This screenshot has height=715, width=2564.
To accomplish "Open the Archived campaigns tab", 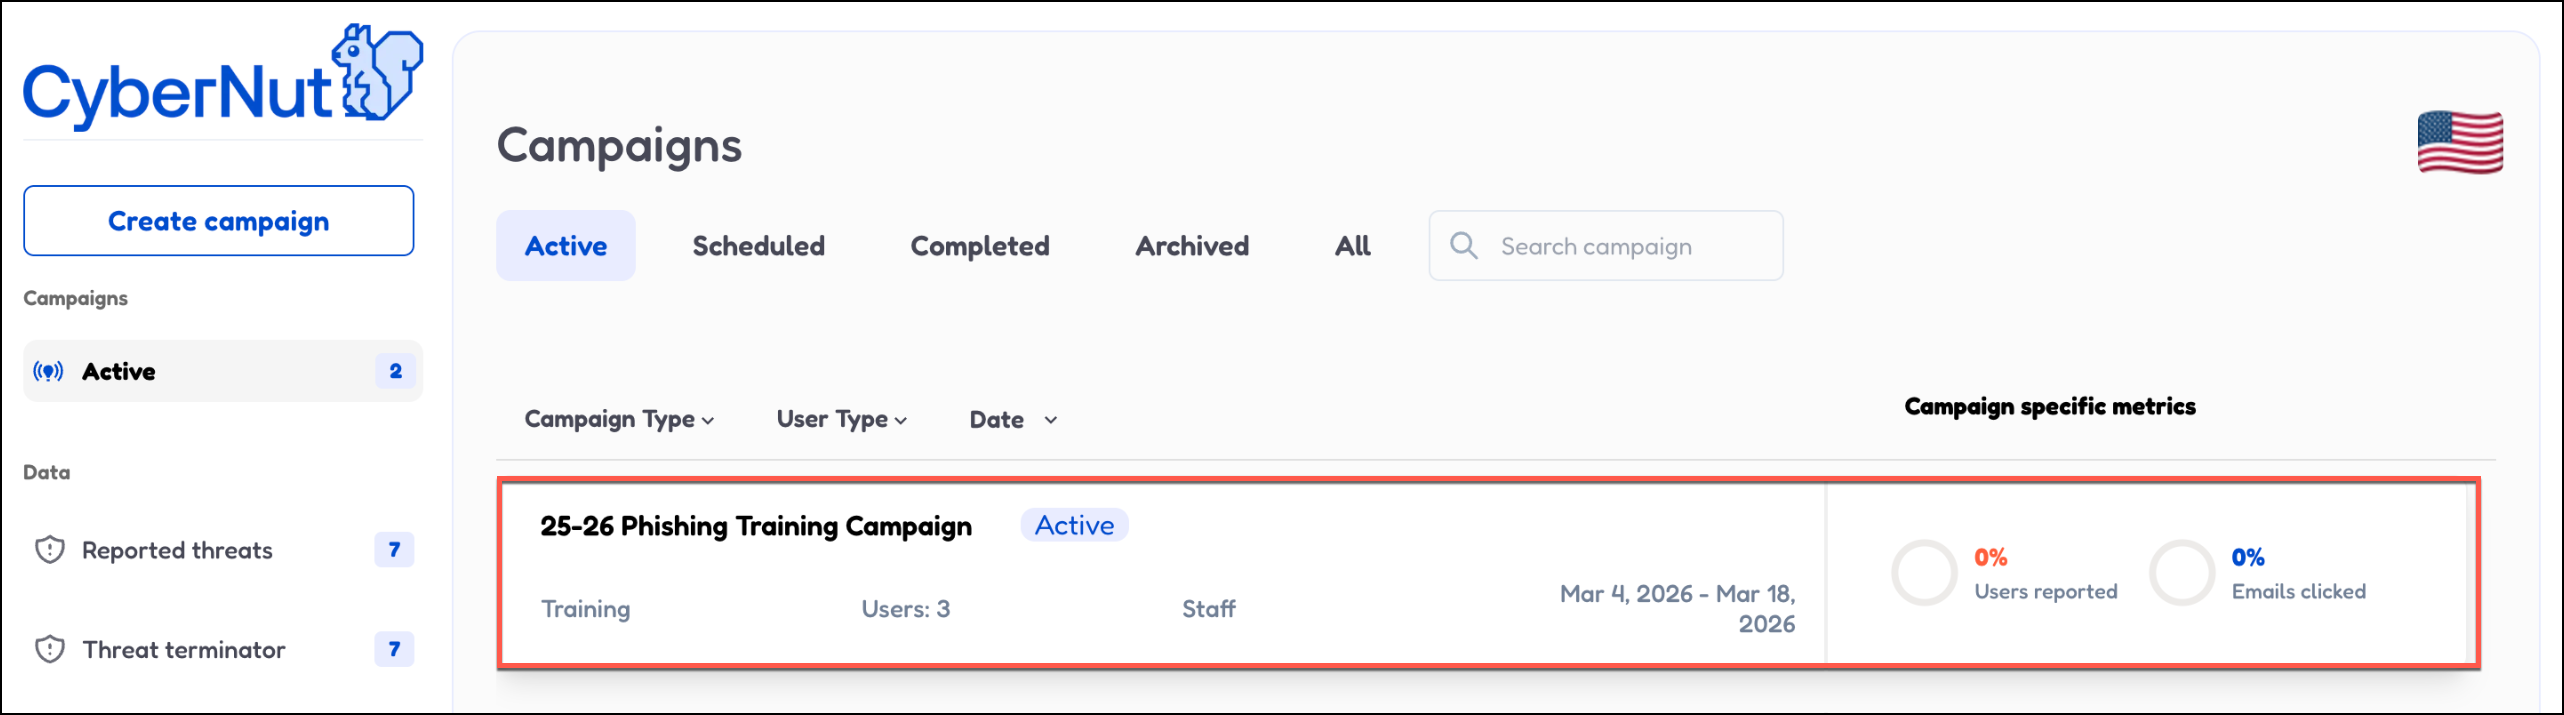I will point(1191,246).
